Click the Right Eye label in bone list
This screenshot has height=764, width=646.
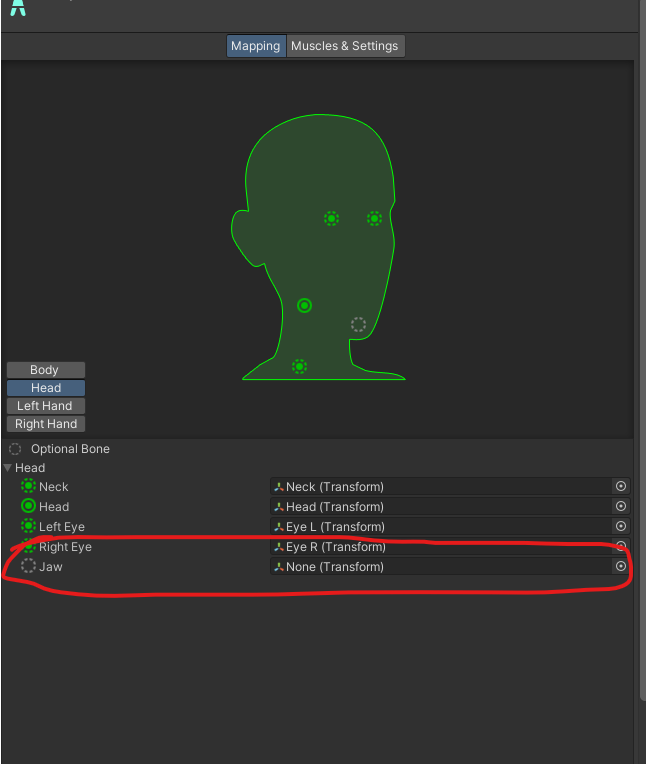(x=65, y=547)
